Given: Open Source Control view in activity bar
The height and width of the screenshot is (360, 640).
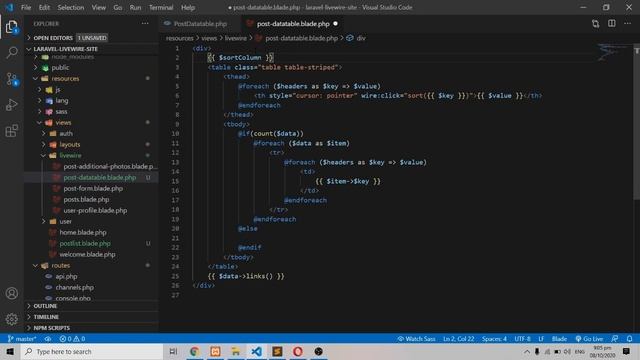Looking at the screenshot, I should (12, 79).
